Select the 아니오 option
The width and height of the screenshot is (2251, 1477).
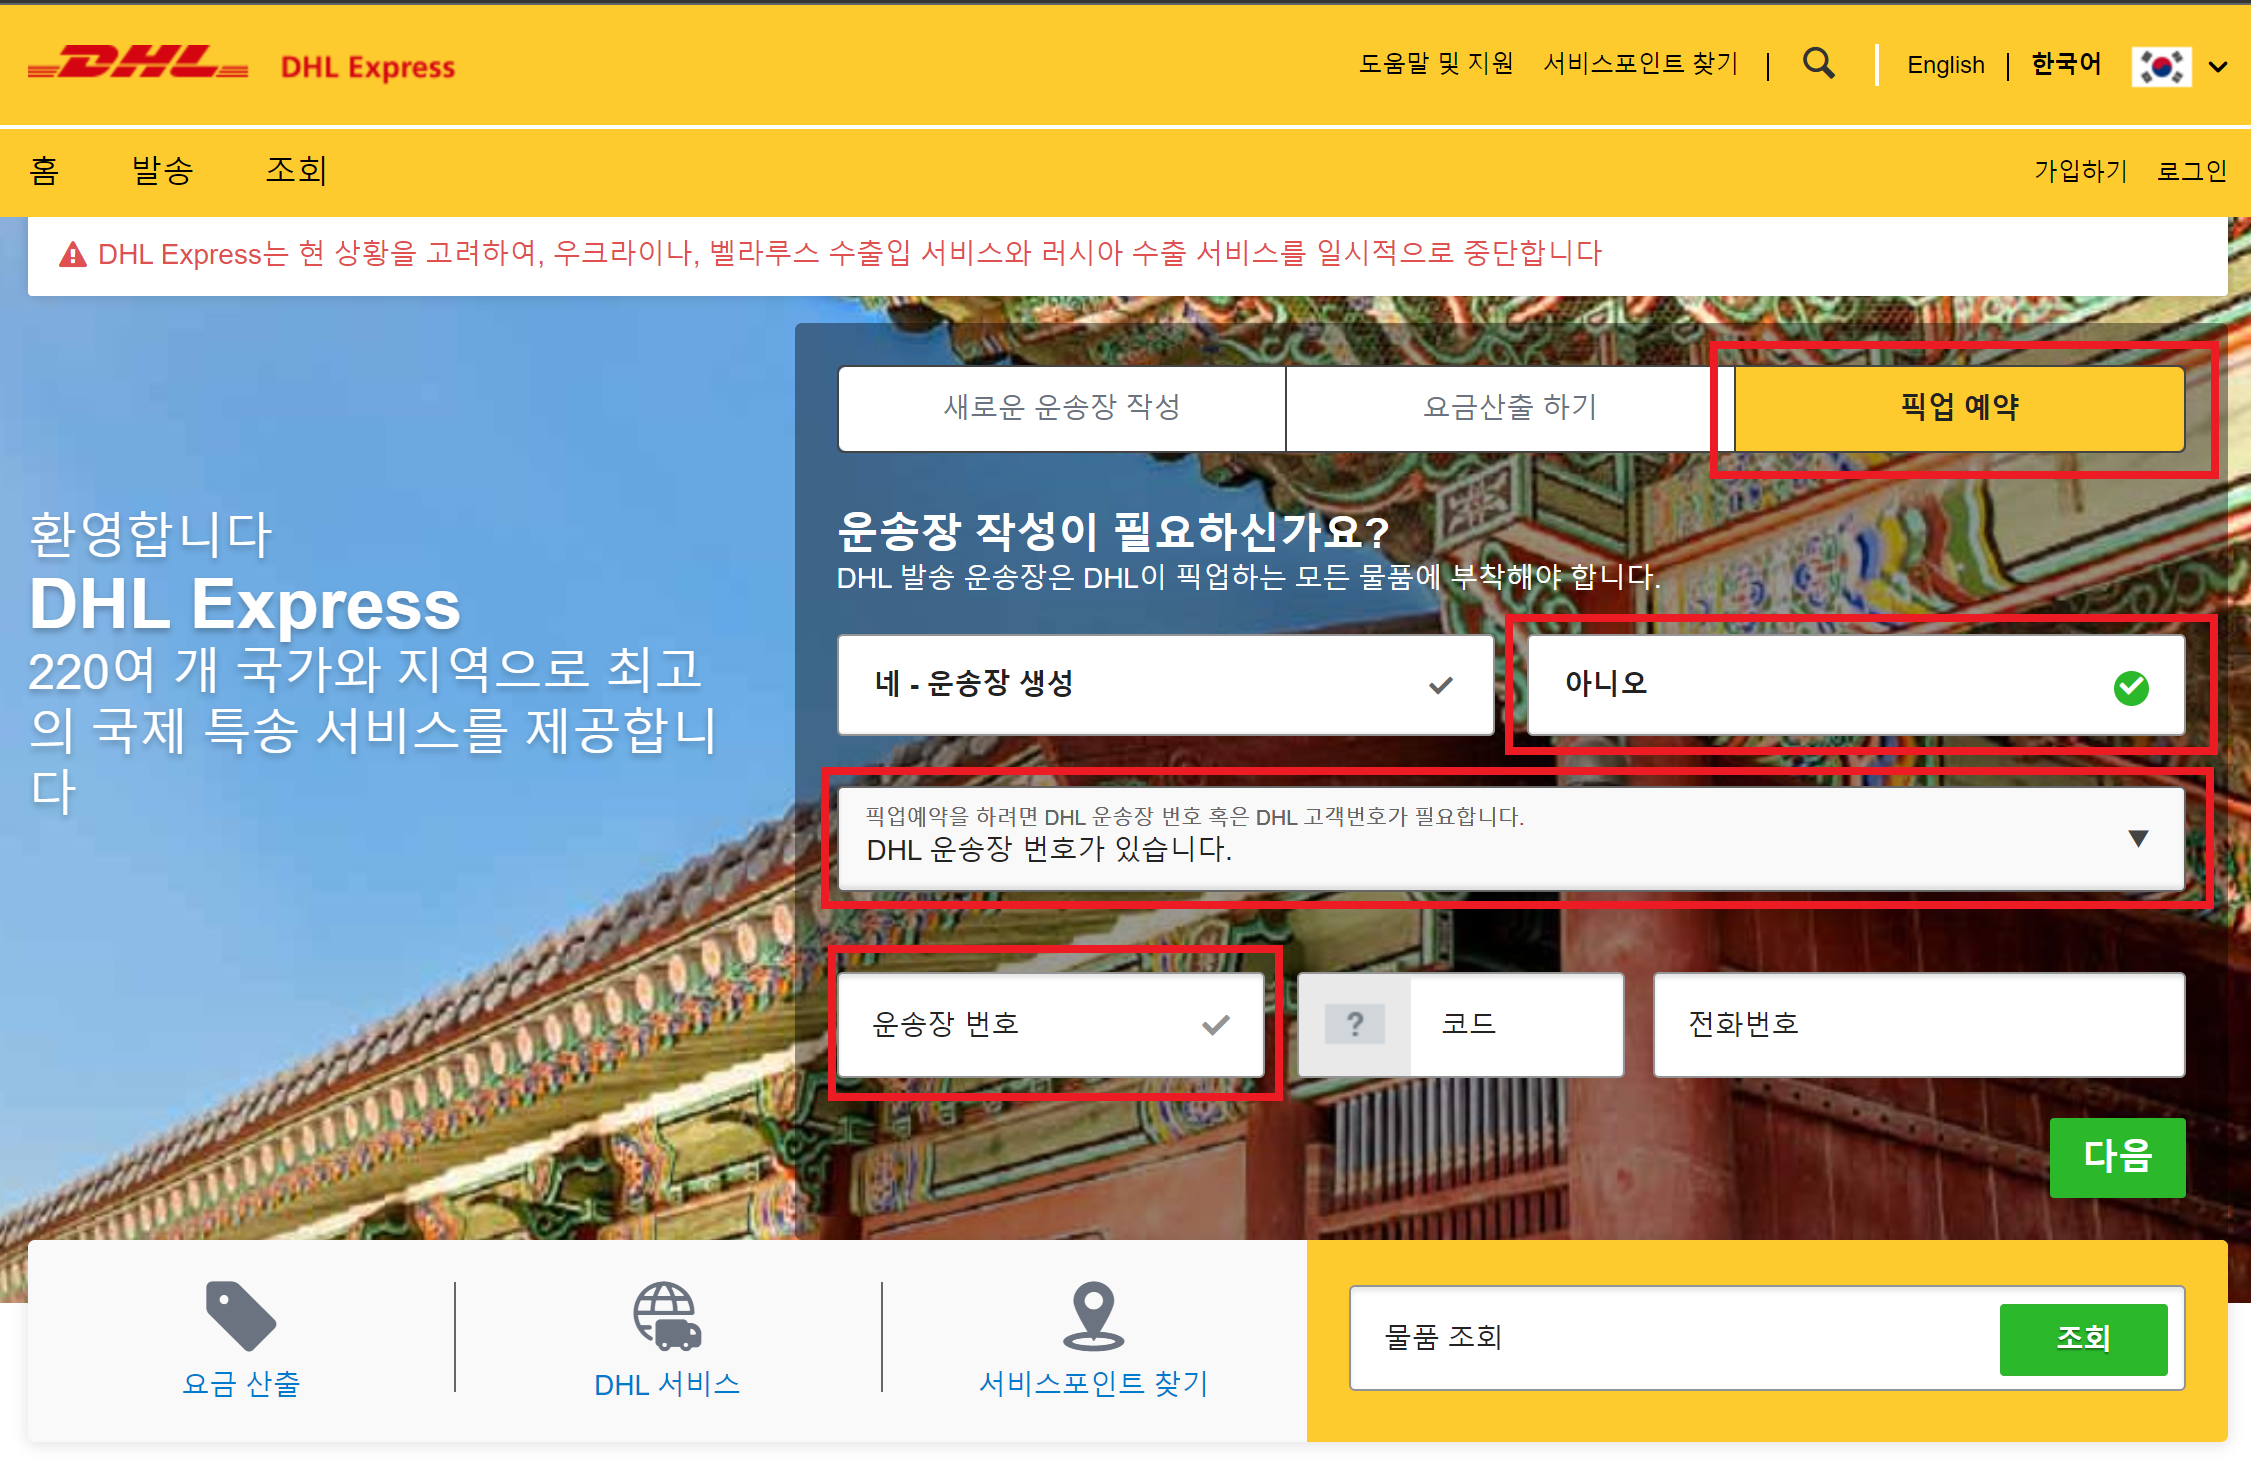(x=1855, y=684)
